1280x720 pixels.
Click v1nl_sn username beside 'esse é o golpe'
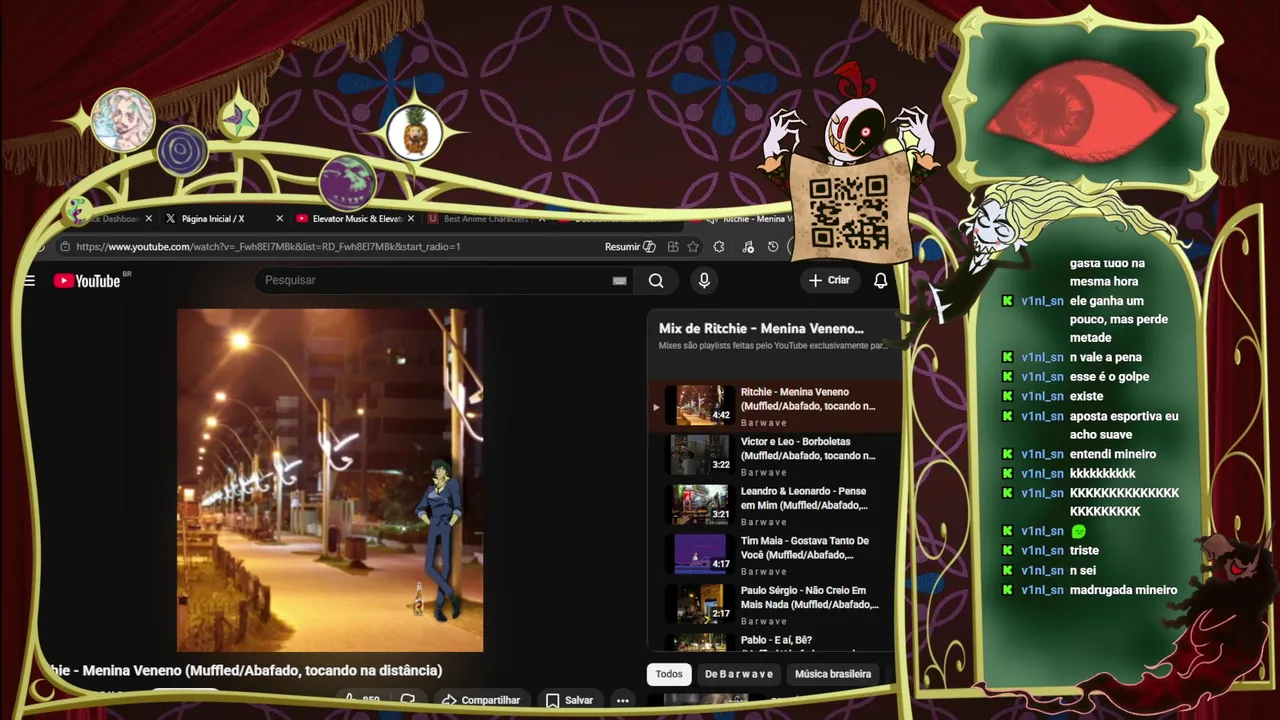tap(1042, 377)
